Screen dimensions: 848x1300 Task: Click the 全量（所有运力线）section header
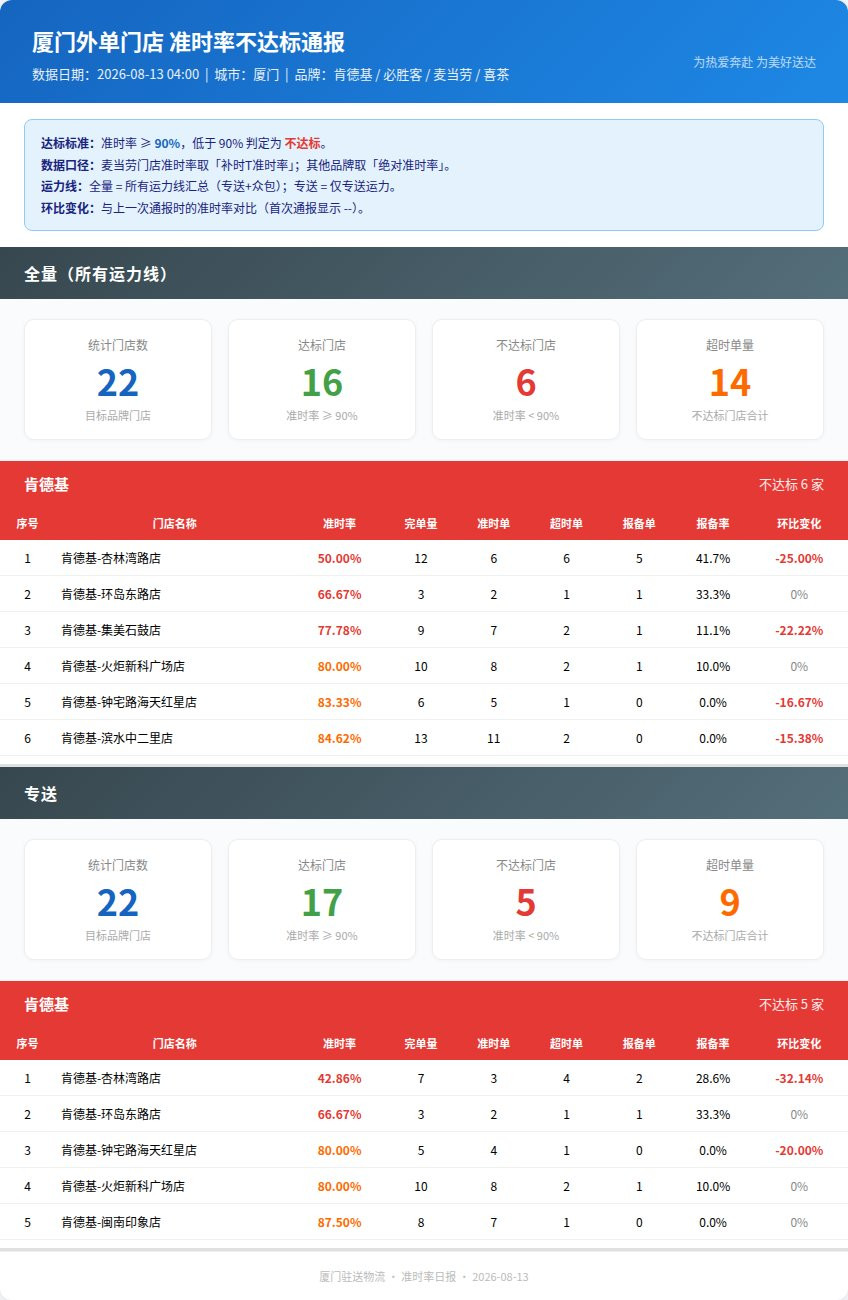pyautogui.click(x=424, y=273)
